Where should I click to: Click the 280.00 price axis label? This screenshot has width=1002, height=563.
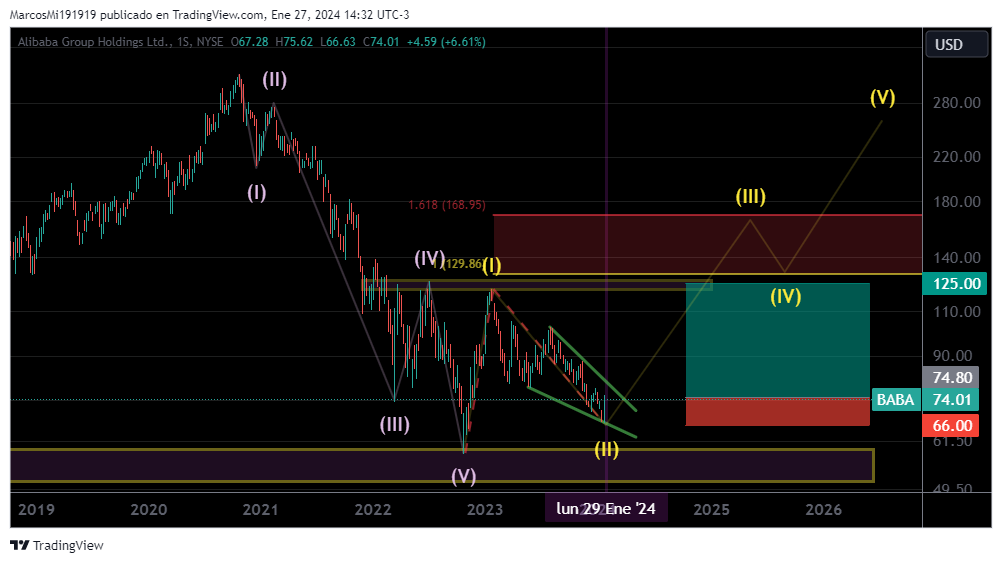956,103
